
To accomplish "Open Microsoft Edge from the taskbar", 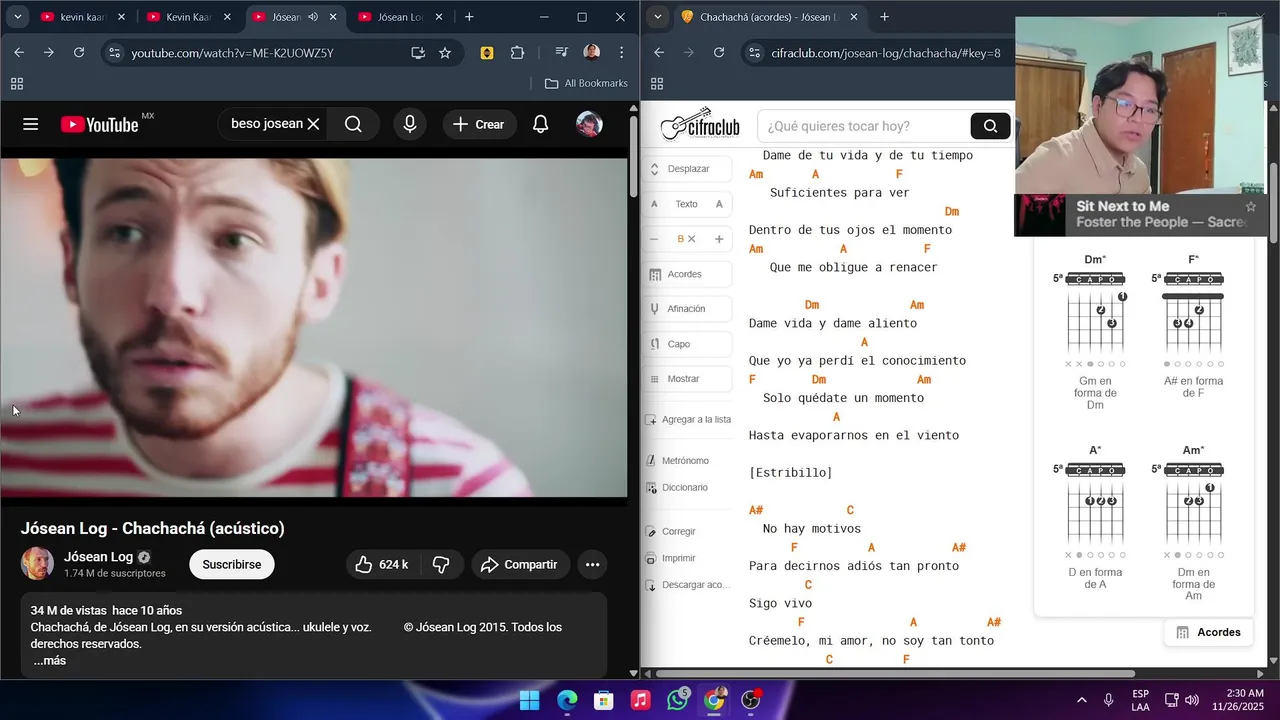I will (x=567, y=700).
